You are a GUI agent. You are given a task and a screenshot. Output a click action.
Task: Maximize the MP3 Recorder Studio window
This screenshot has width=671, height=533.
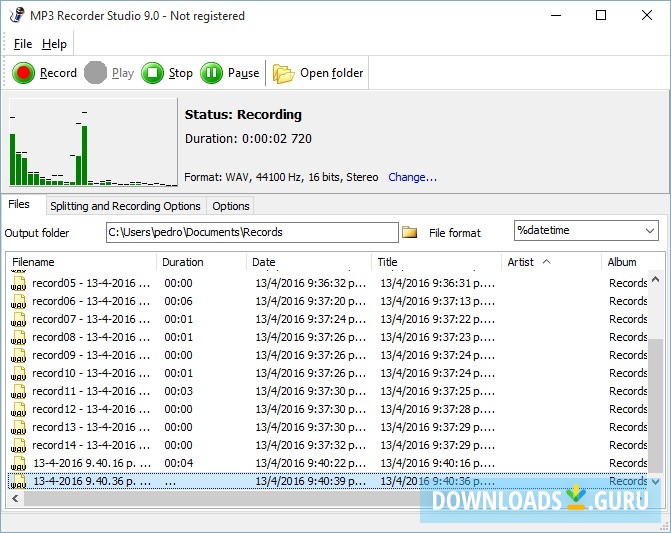click(601, 15)
